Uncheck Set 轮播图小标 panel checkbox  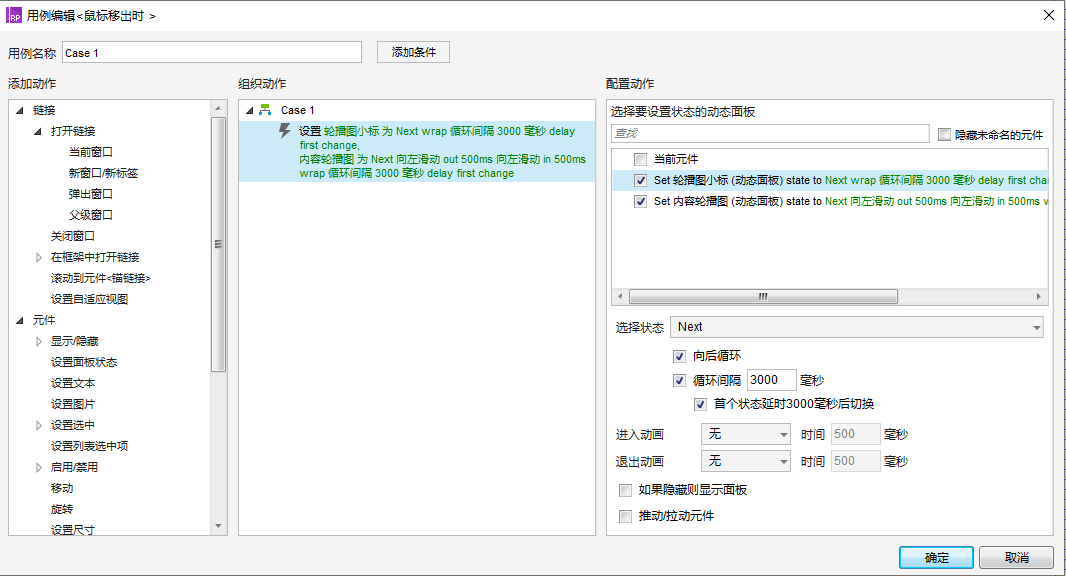pos(640,180)
